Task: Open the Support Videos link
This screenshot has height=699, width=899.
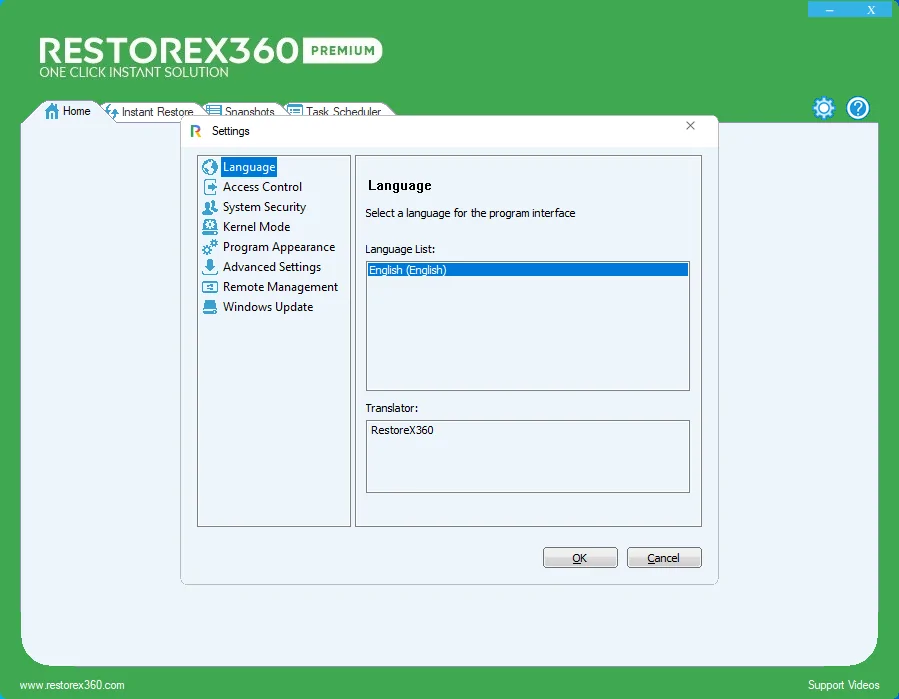Action: pyautogui.click(x=843, y=685)
